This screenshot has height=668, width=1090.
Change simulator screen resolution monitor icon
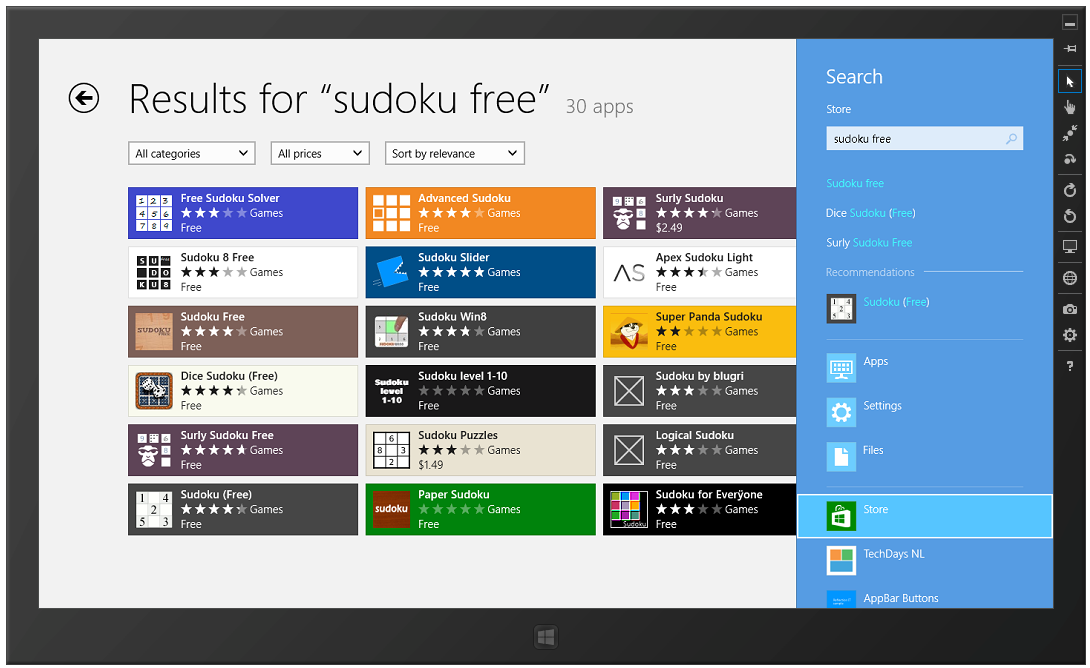[x=1069, y=246]
